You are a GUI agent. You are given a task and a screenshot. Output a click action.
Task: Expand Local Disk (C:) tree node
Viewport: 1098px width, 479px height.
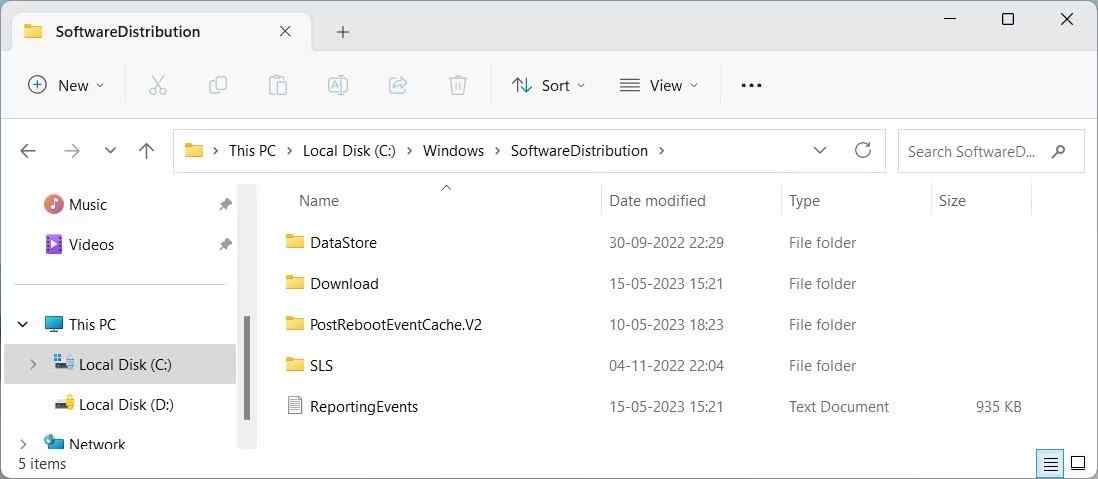pos(33,364)
